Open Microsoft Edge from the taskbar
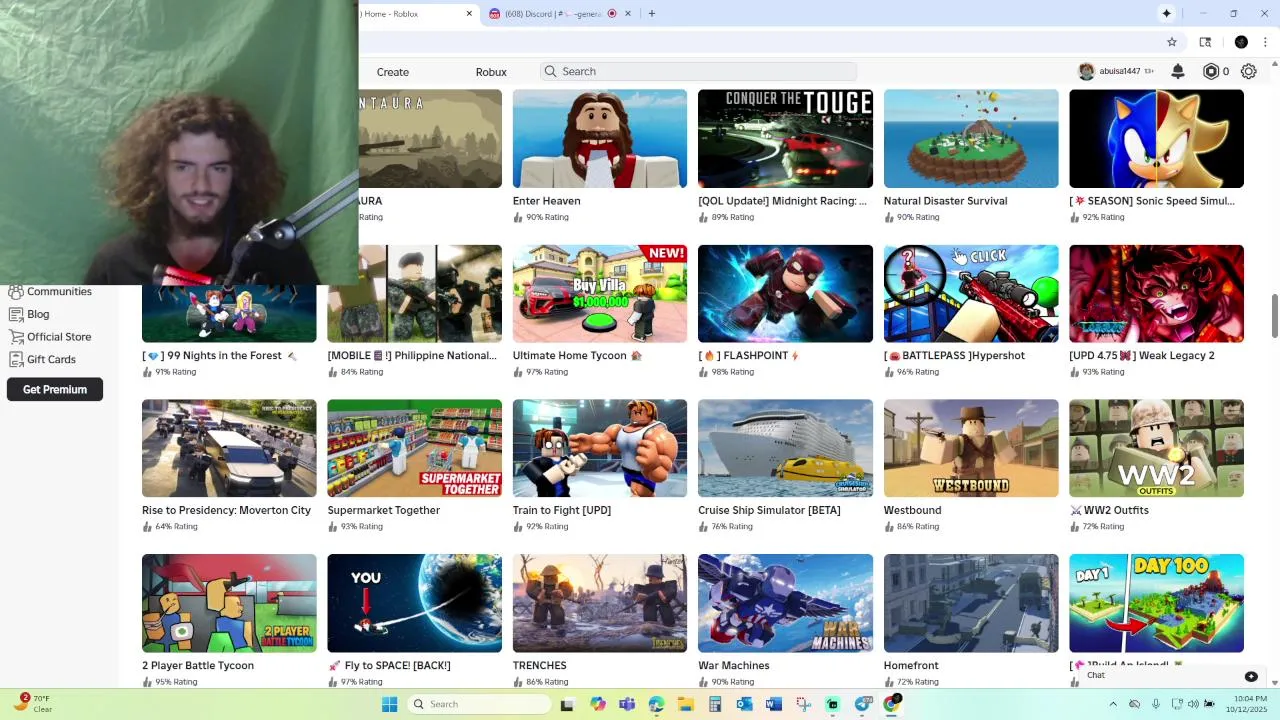Screen dimensions: 1280x720 point(656,704)
